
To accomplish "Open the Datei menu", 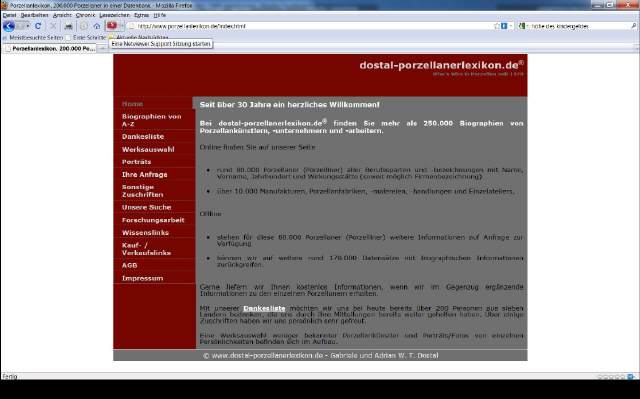I will 9,15.
